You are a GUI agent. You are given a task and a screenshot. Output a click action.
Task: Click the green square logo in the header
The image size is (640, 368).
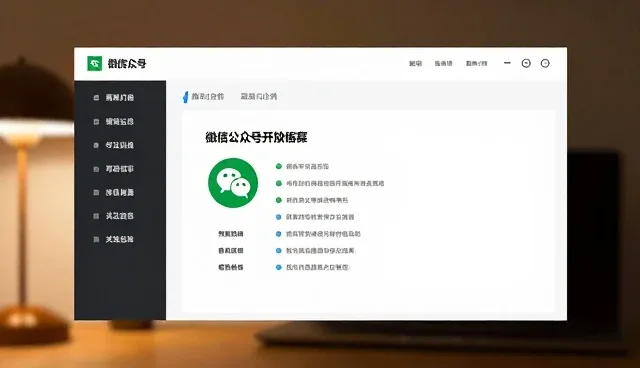[95, 63]
